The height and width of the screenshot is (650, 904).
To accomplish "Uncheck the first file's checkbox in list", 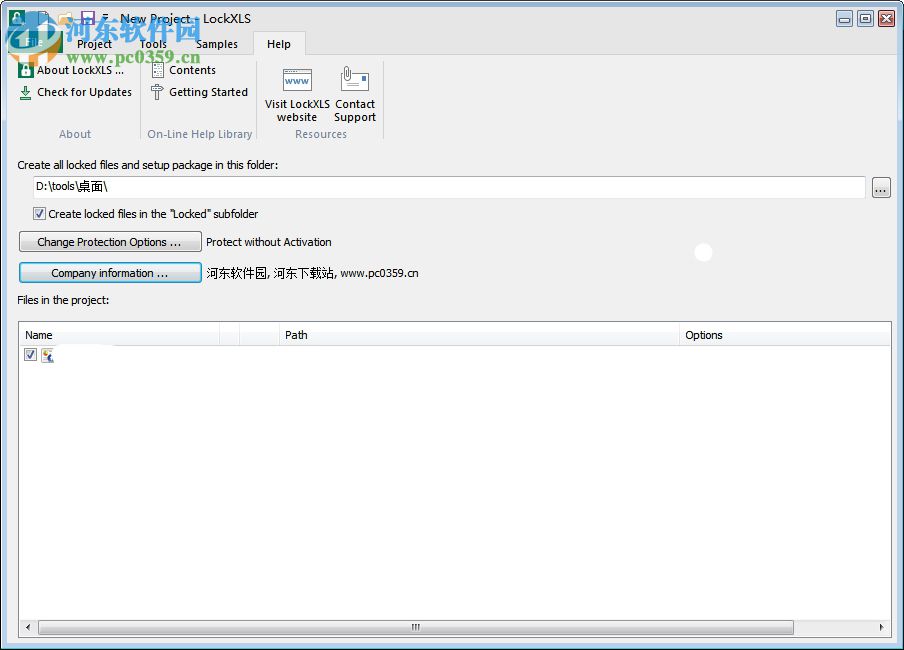I will [31, 355].
